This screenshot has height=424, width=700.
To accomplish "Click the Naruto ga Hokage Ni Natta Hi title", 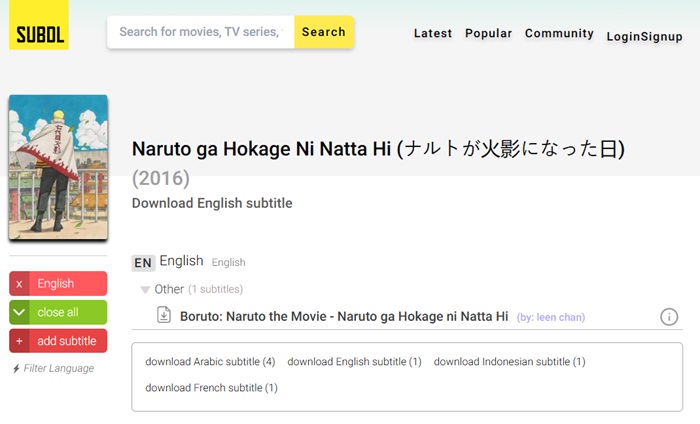I will [378, 149].
